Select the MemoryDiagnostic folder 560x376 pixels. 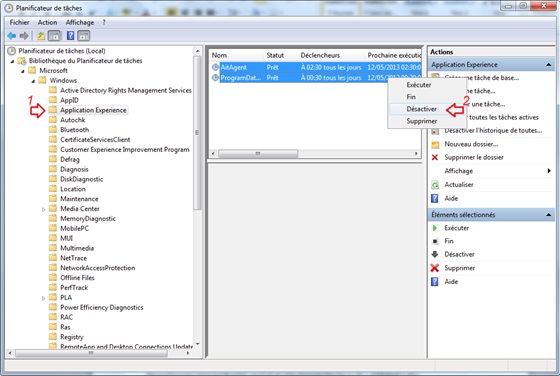88,219
